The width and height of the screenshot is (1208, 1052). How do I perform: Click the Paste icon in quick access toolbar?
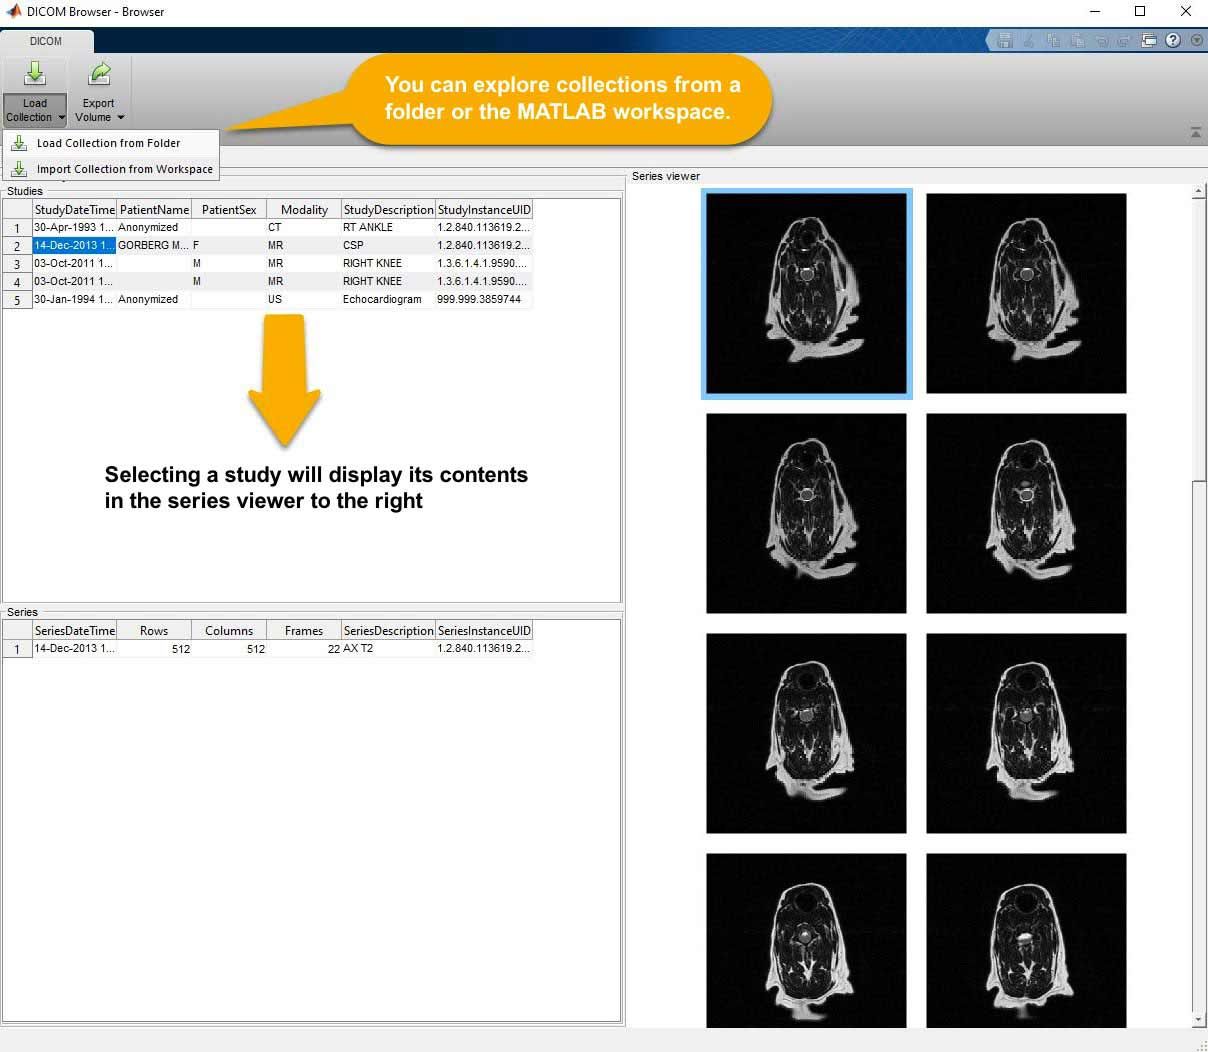click(1077, 40)
